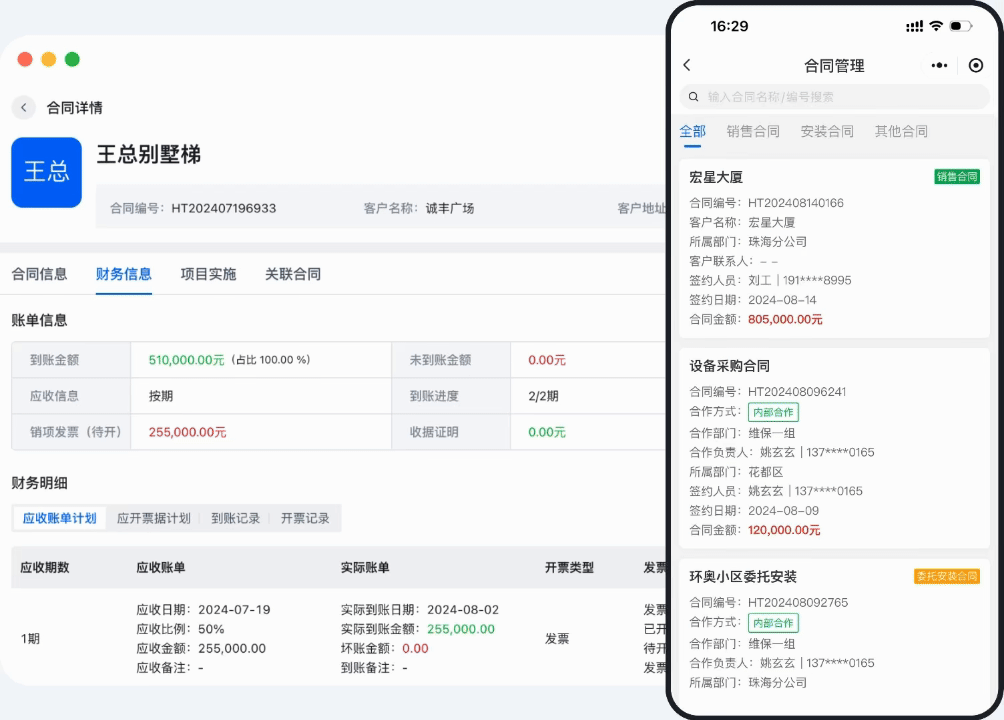The width and height of the screenshot is (1004, 720).
Task: Open the 到账记录 sub-tab
Action: 236,518
